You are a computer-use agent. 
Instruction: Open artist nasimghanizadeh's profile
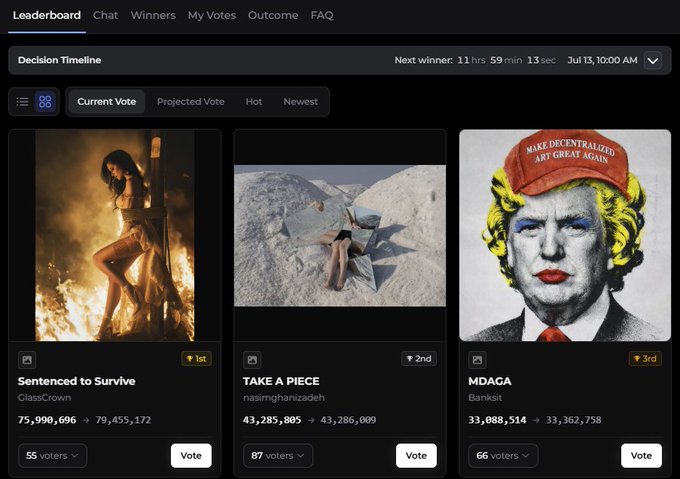tap(284, 398)
